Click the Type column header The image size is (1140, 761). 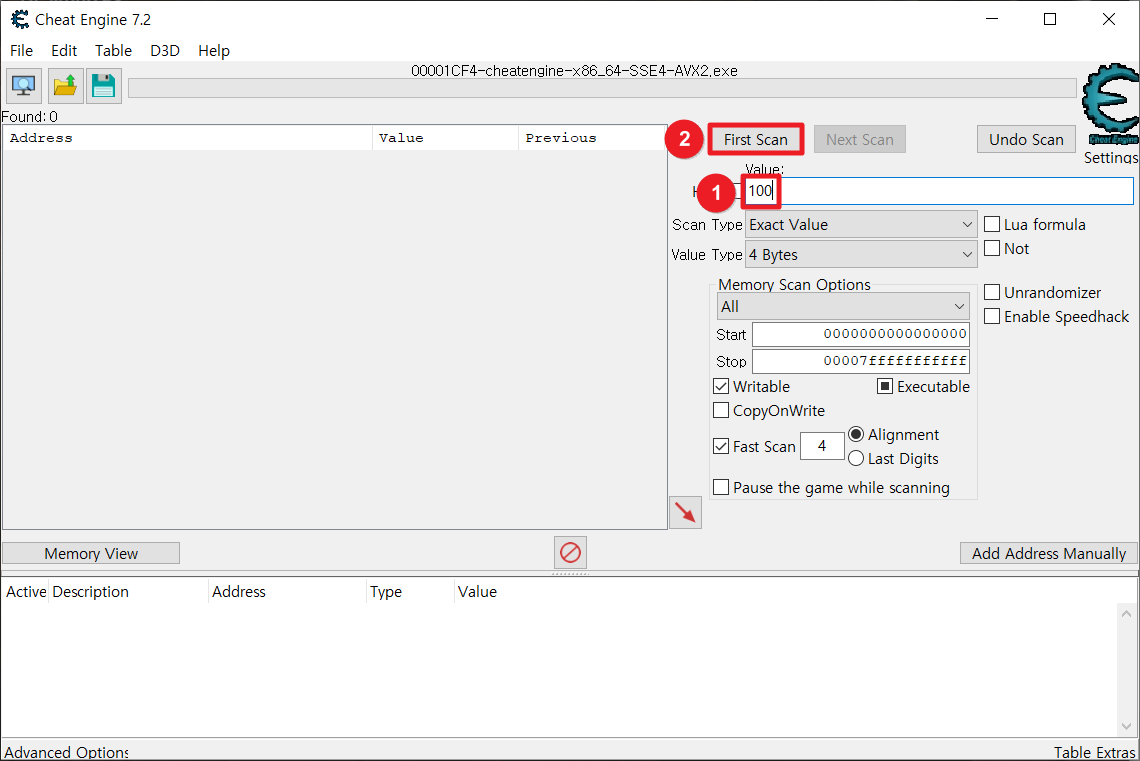pos(410,592)
